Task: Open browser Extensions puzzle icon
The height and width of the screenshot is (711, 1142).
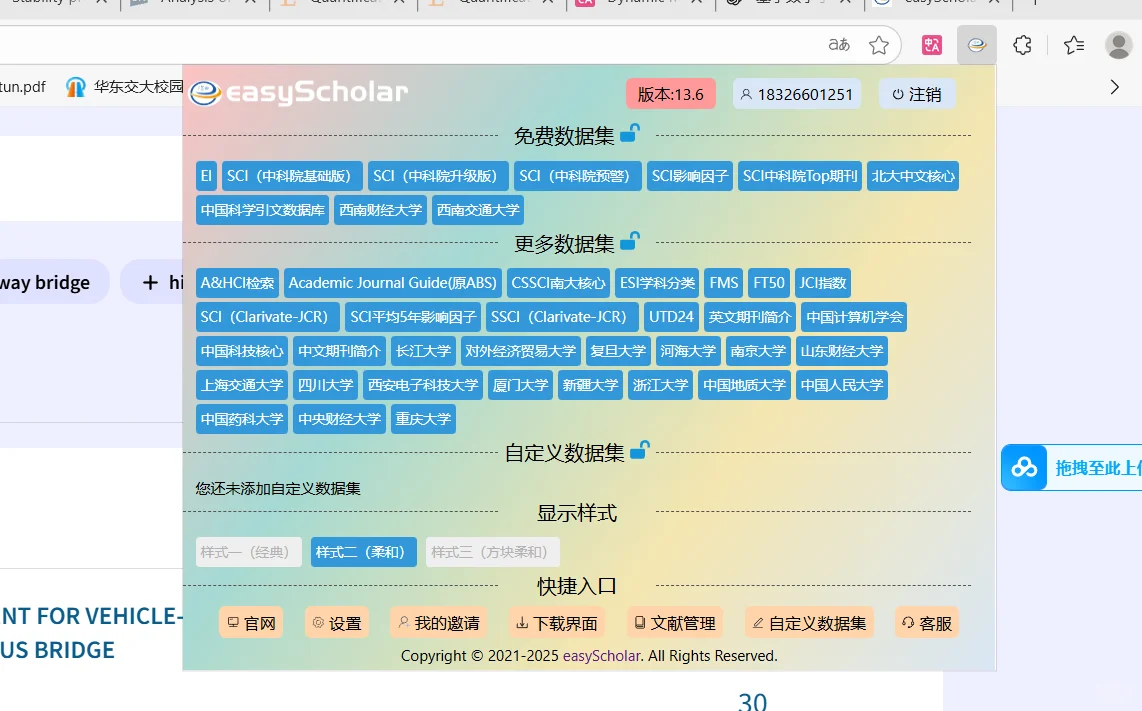Action: [1023, 45]
